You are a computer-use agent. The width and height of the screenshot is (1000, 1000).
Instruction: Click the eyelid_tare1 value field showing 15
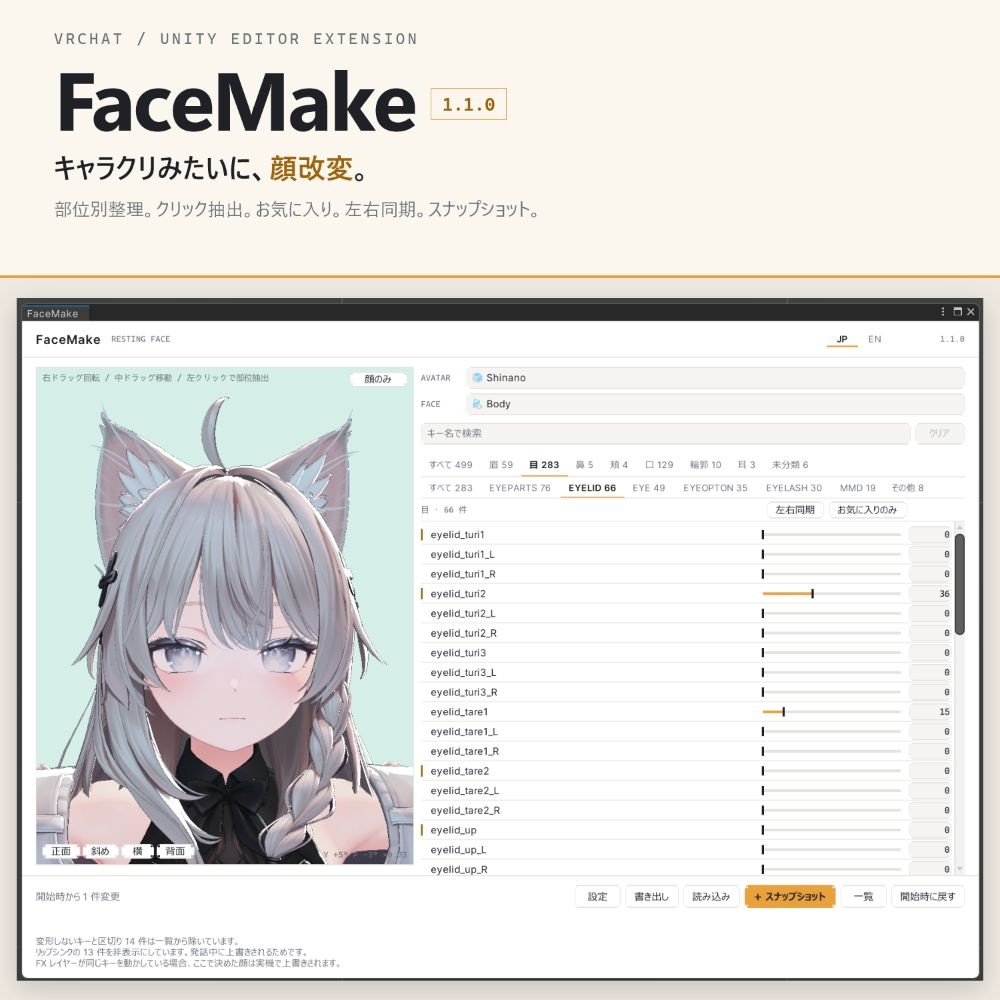[x=930, y=712]
